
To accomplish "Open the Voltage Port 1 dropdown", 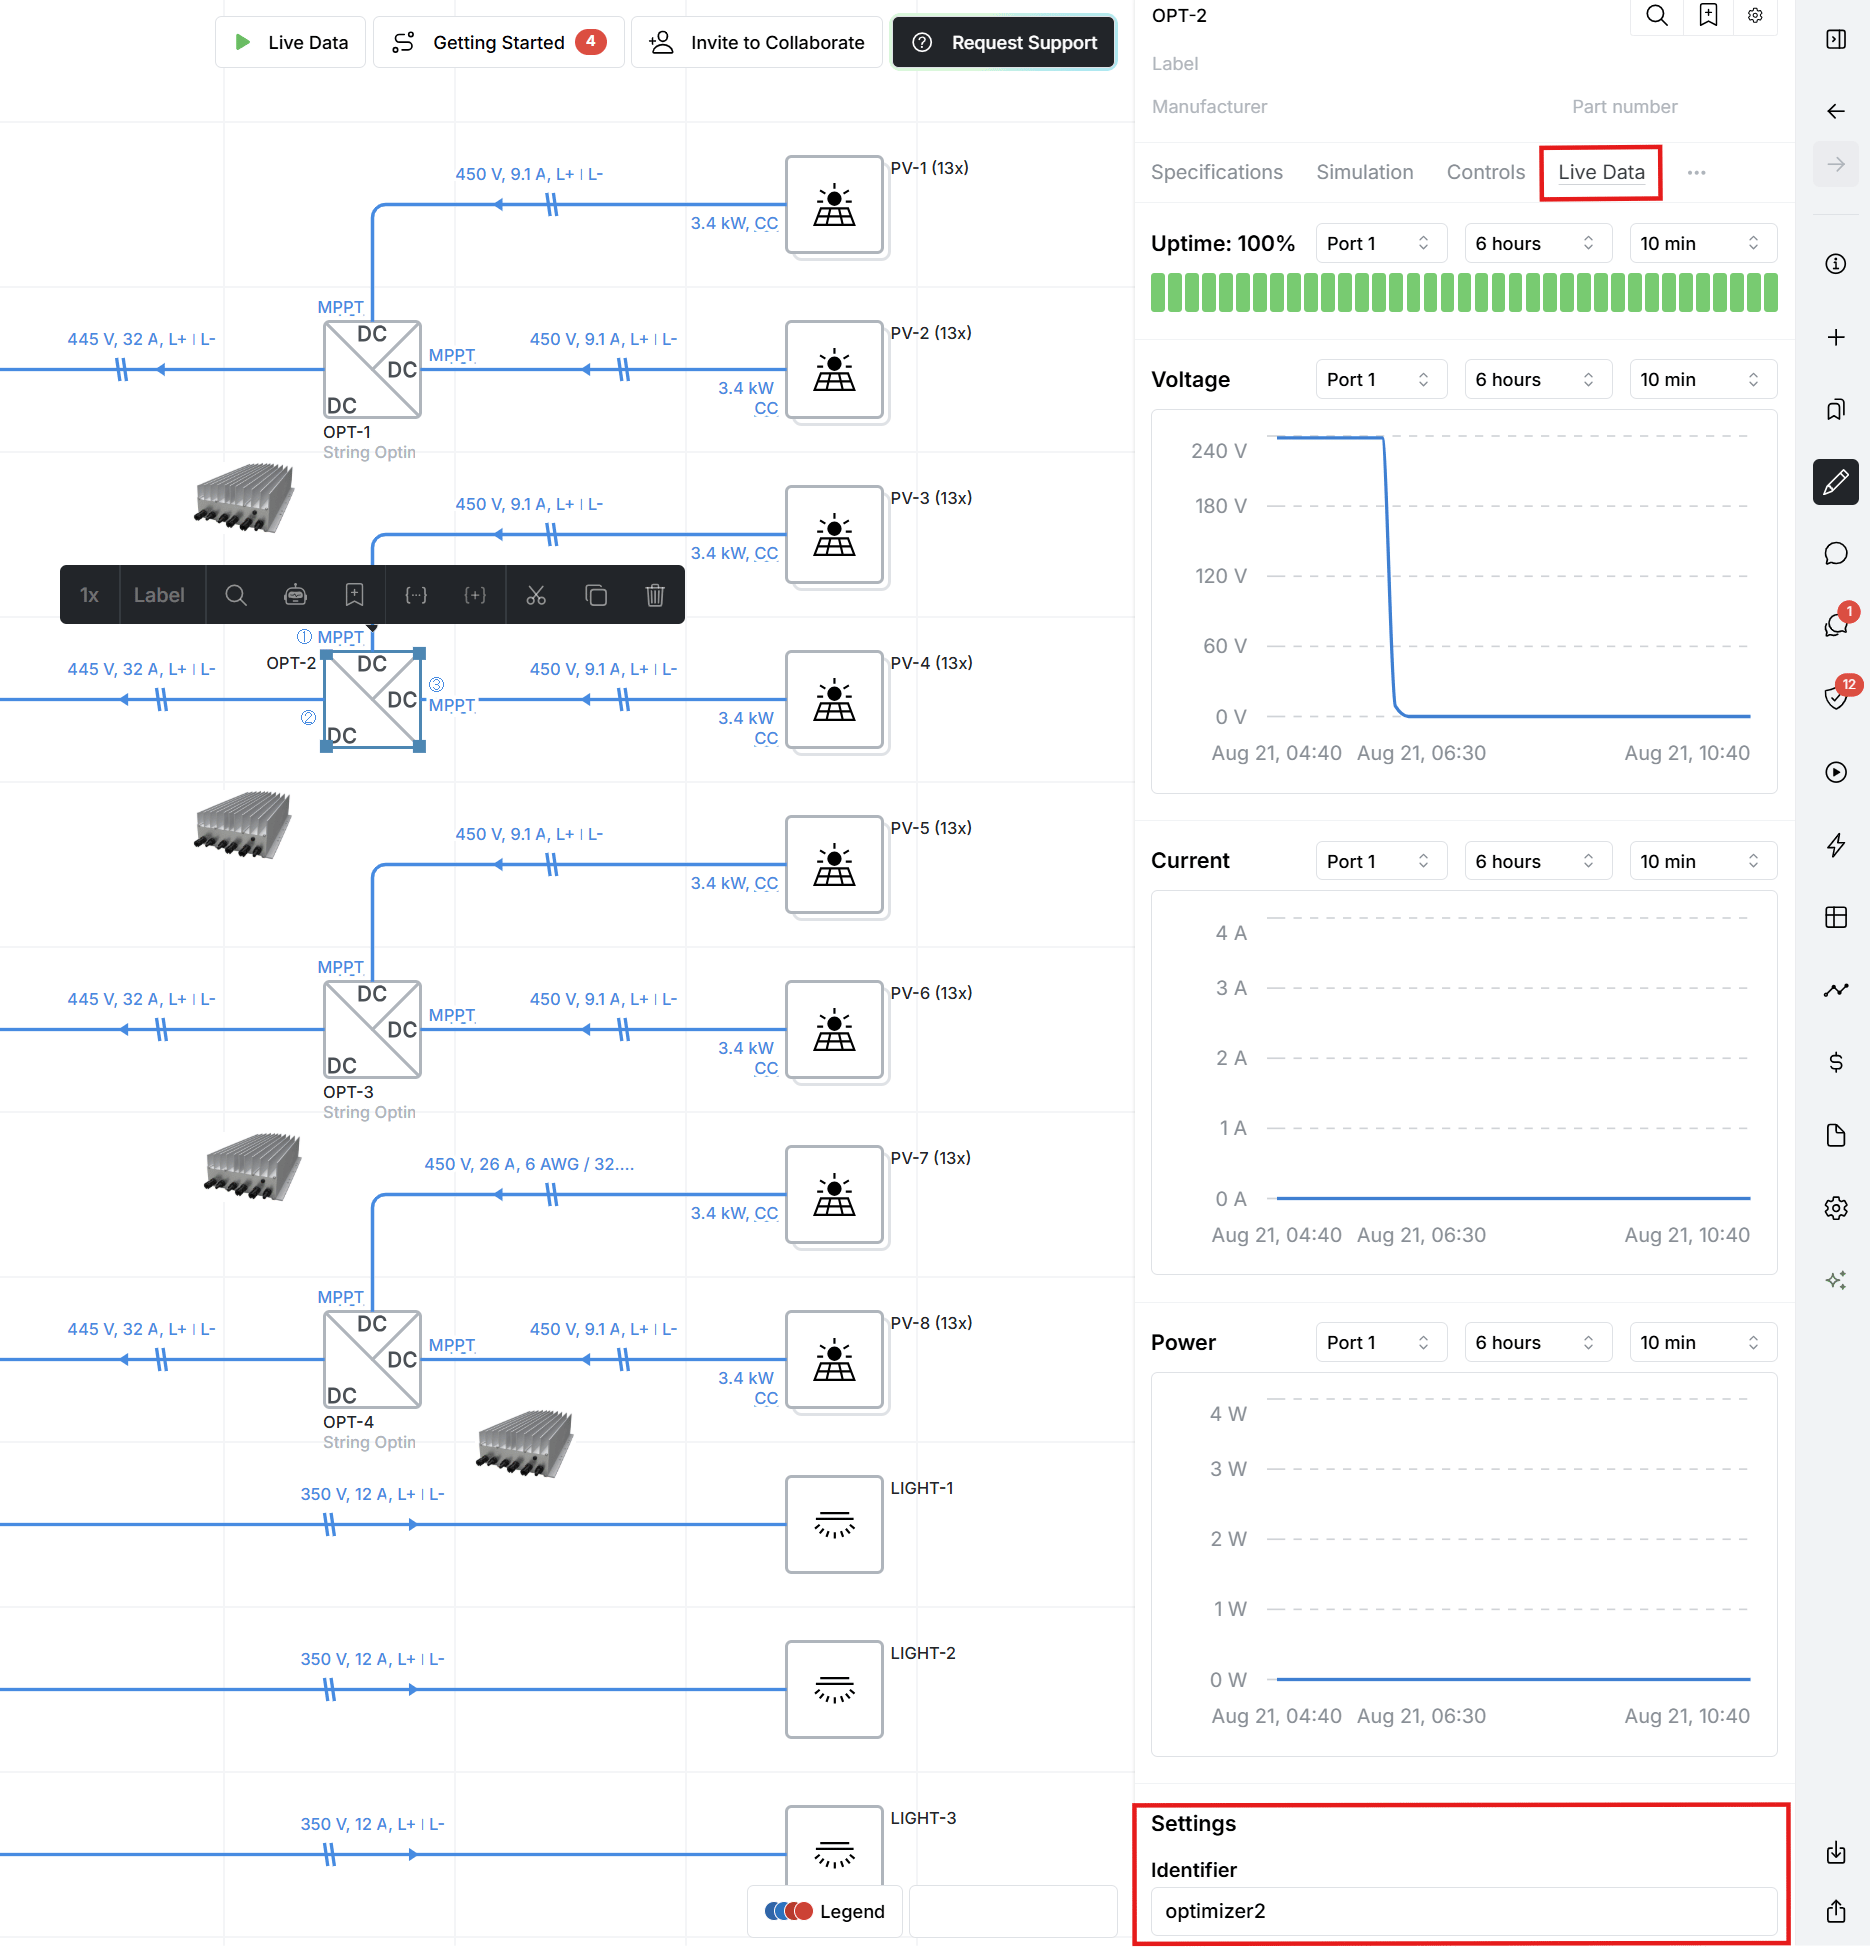I will [1381, 379].
